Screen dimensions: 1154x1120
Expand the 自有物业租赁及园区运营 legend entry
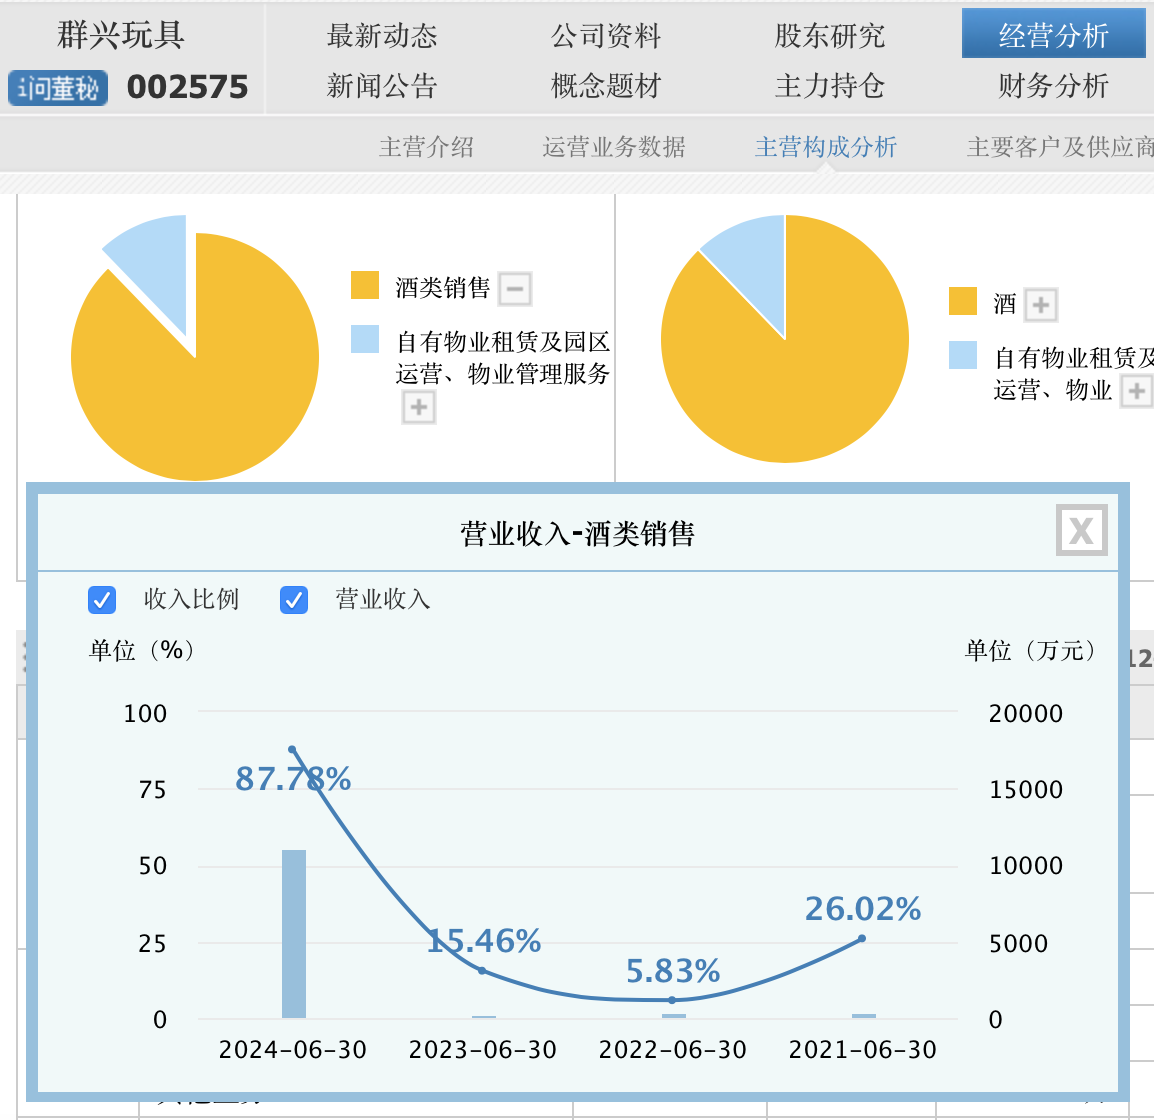point(418,407)
